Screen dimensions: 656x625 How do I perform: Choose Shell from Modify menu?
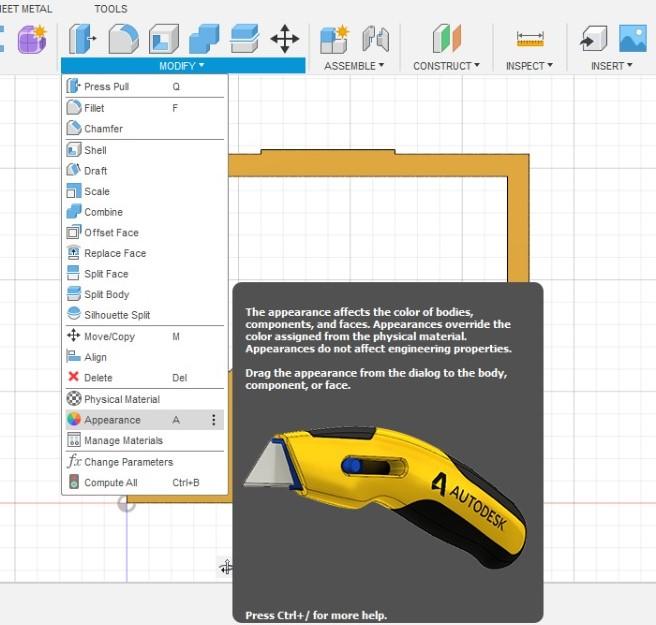click(x=144, y=150)
